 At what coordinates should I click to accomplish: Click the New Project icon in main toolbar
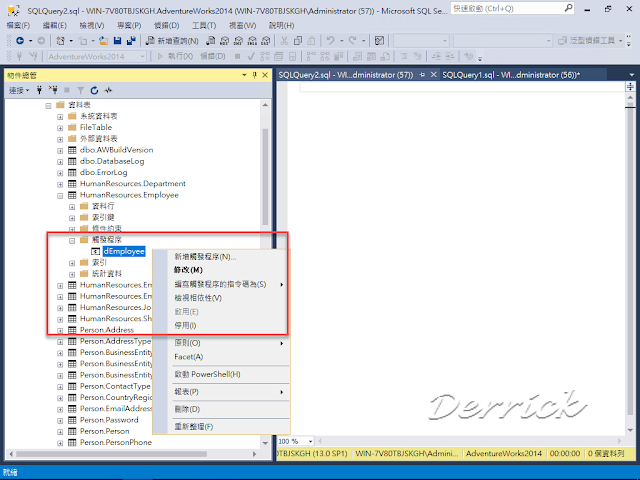pyautogui.click(x=60, y=40)
